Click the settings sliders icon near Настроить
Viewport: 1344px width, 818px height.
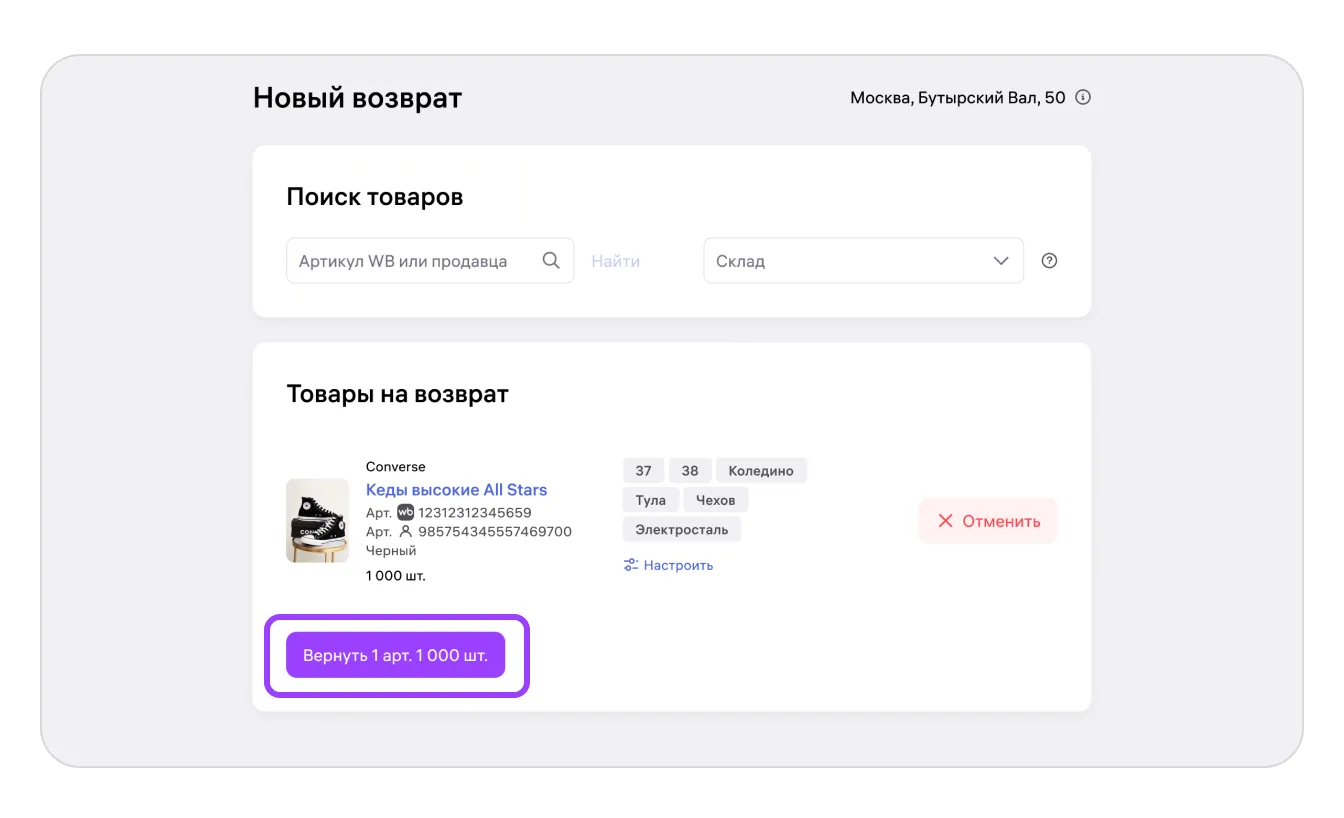pos(631,565)
